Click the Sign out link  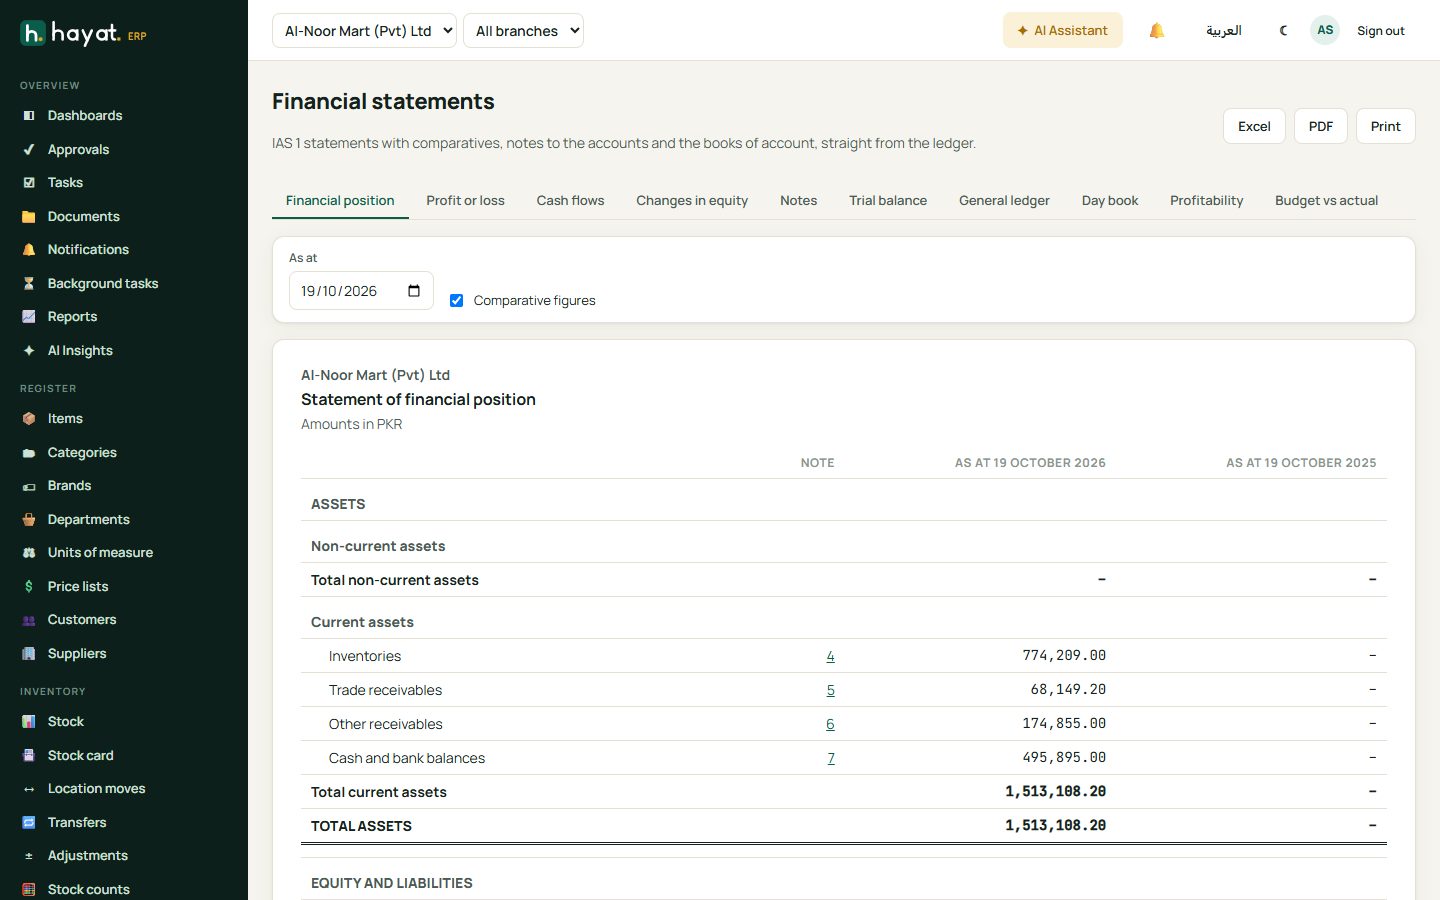1380,31
